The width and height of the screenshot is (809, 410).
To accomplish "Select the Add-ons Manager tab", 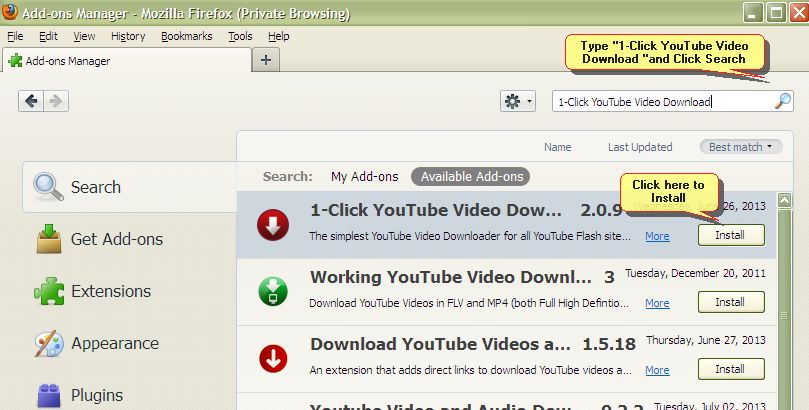I will pos(126,61).
